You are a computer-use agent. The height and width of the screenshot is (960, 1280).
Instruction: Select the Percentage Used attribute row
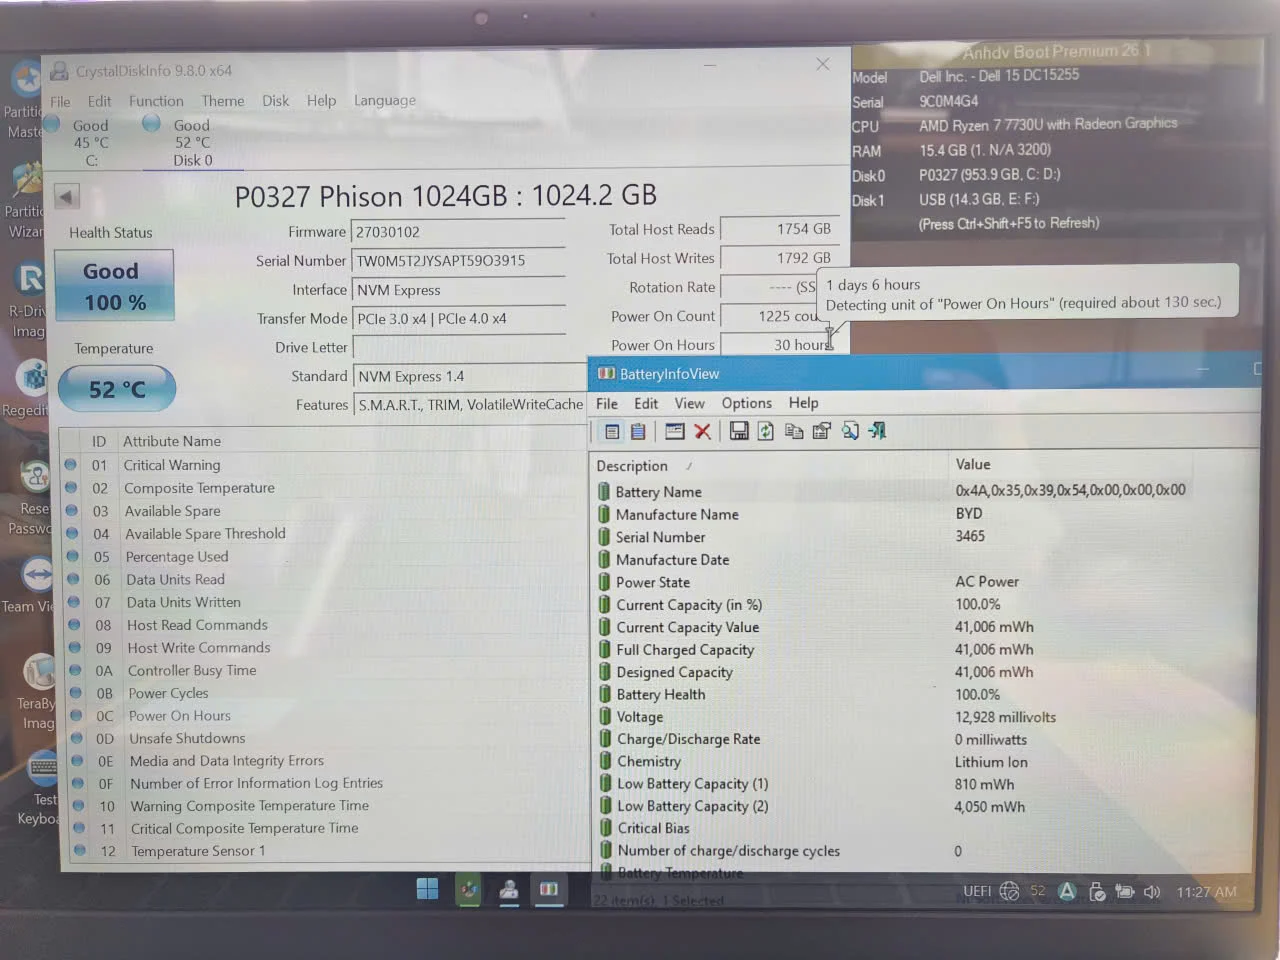325,557
